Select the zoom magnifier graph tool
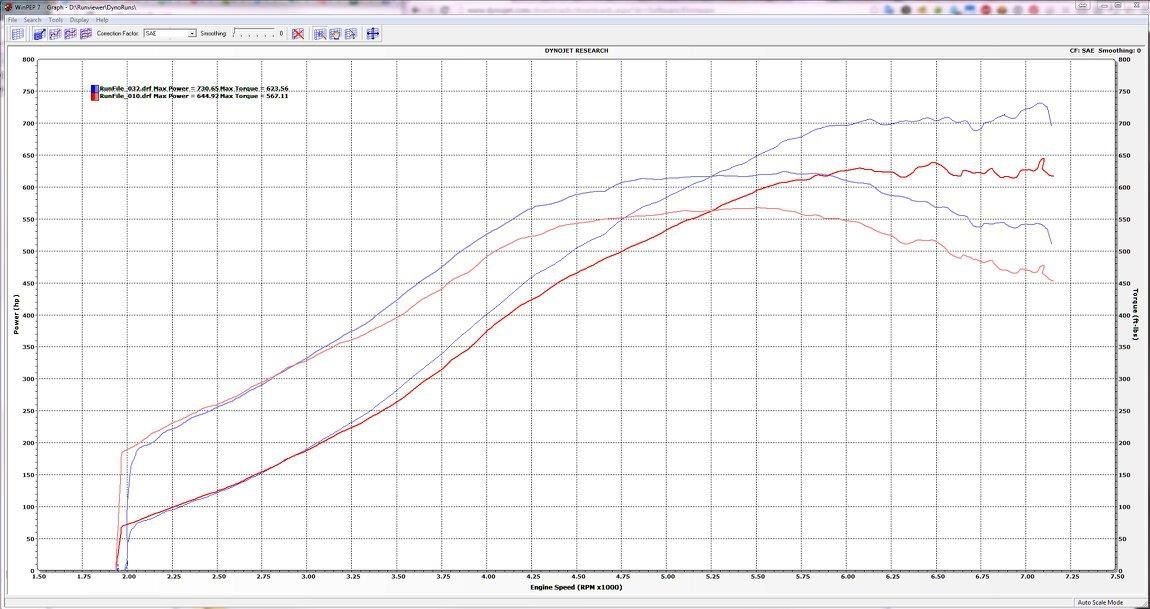Image resolution: width=1150 pixels, height=609 pixels. 320,33
